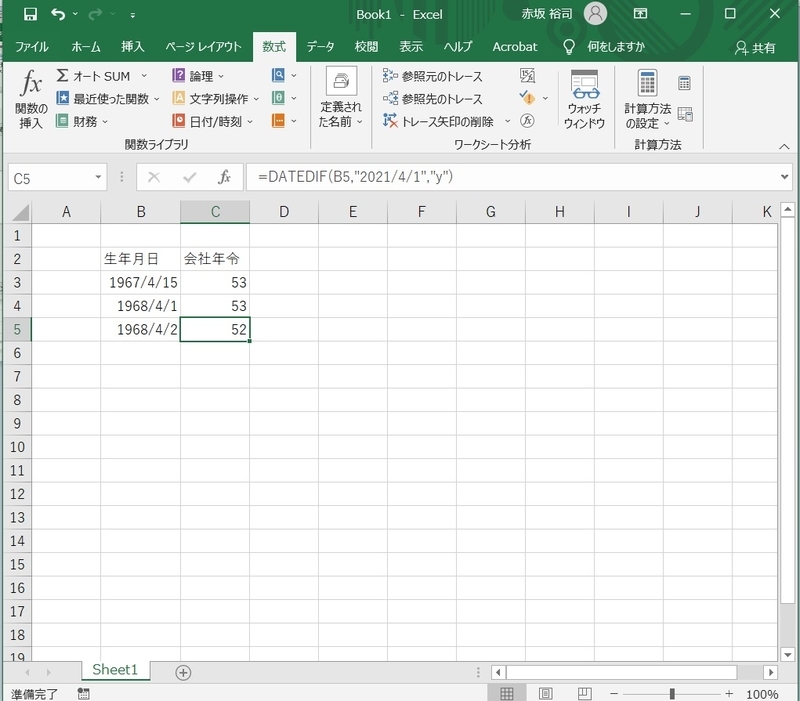Viewport: 800px width, 701px height.
Task: Click the calculate now icon
Action: click(x=684, y=83)
